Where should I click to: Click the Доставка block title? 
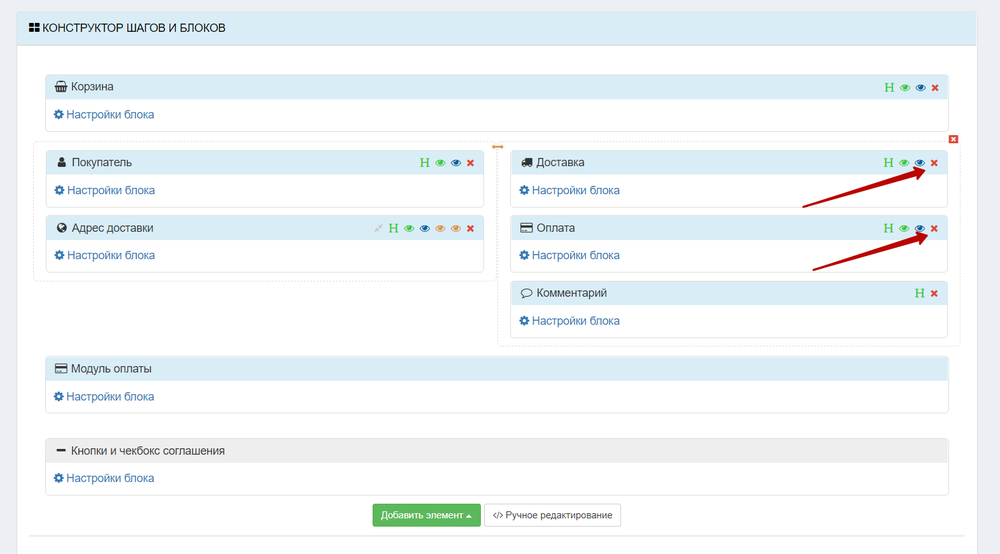(x=560, y=163)
